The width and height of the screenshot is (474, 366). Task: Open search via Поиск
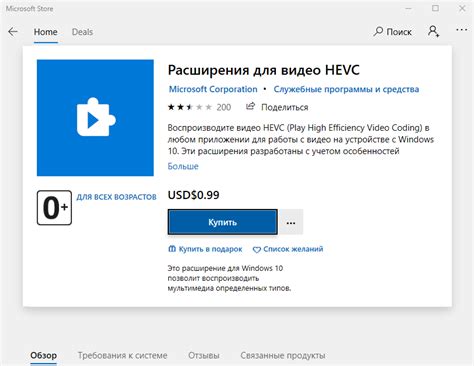[393, 32]
